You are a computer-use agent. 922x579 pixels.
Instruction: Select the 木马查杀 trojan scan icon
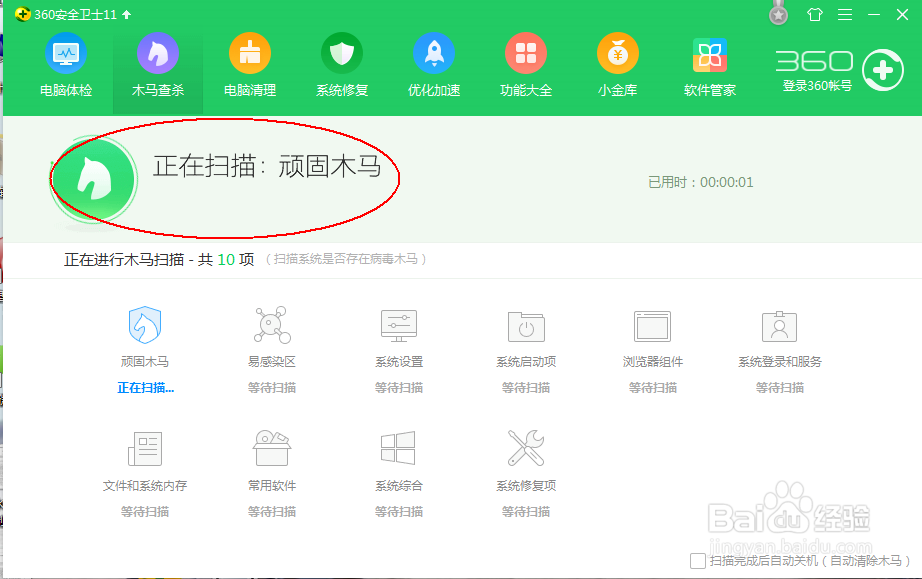(x=158, y=53)
